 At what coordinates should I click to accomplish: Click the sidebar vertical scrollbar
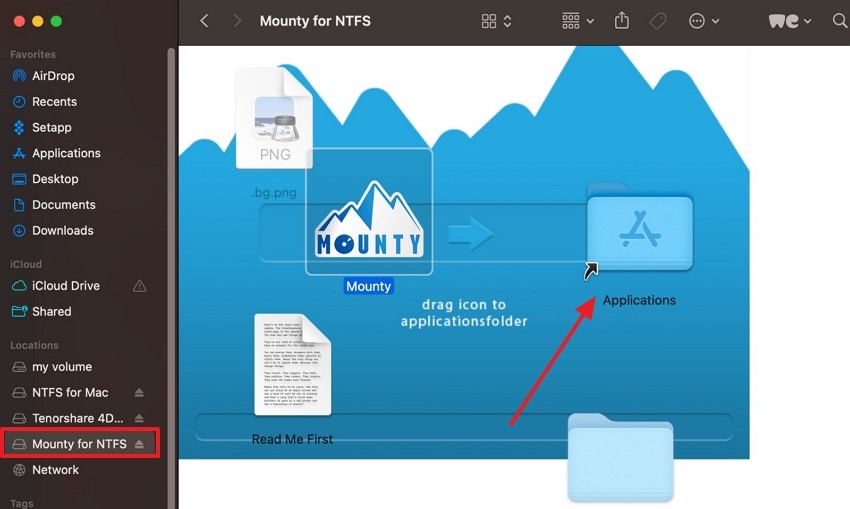pyautogui.click(x=171, y=276)
